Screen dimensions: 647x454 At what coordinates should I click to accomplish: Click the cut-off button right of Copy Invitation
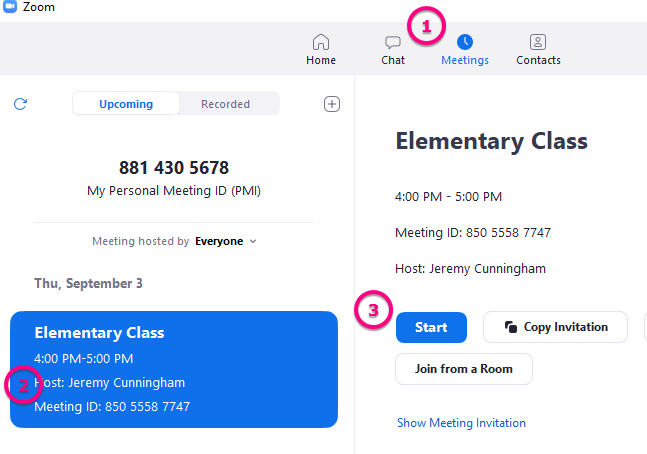coord(645,327)
